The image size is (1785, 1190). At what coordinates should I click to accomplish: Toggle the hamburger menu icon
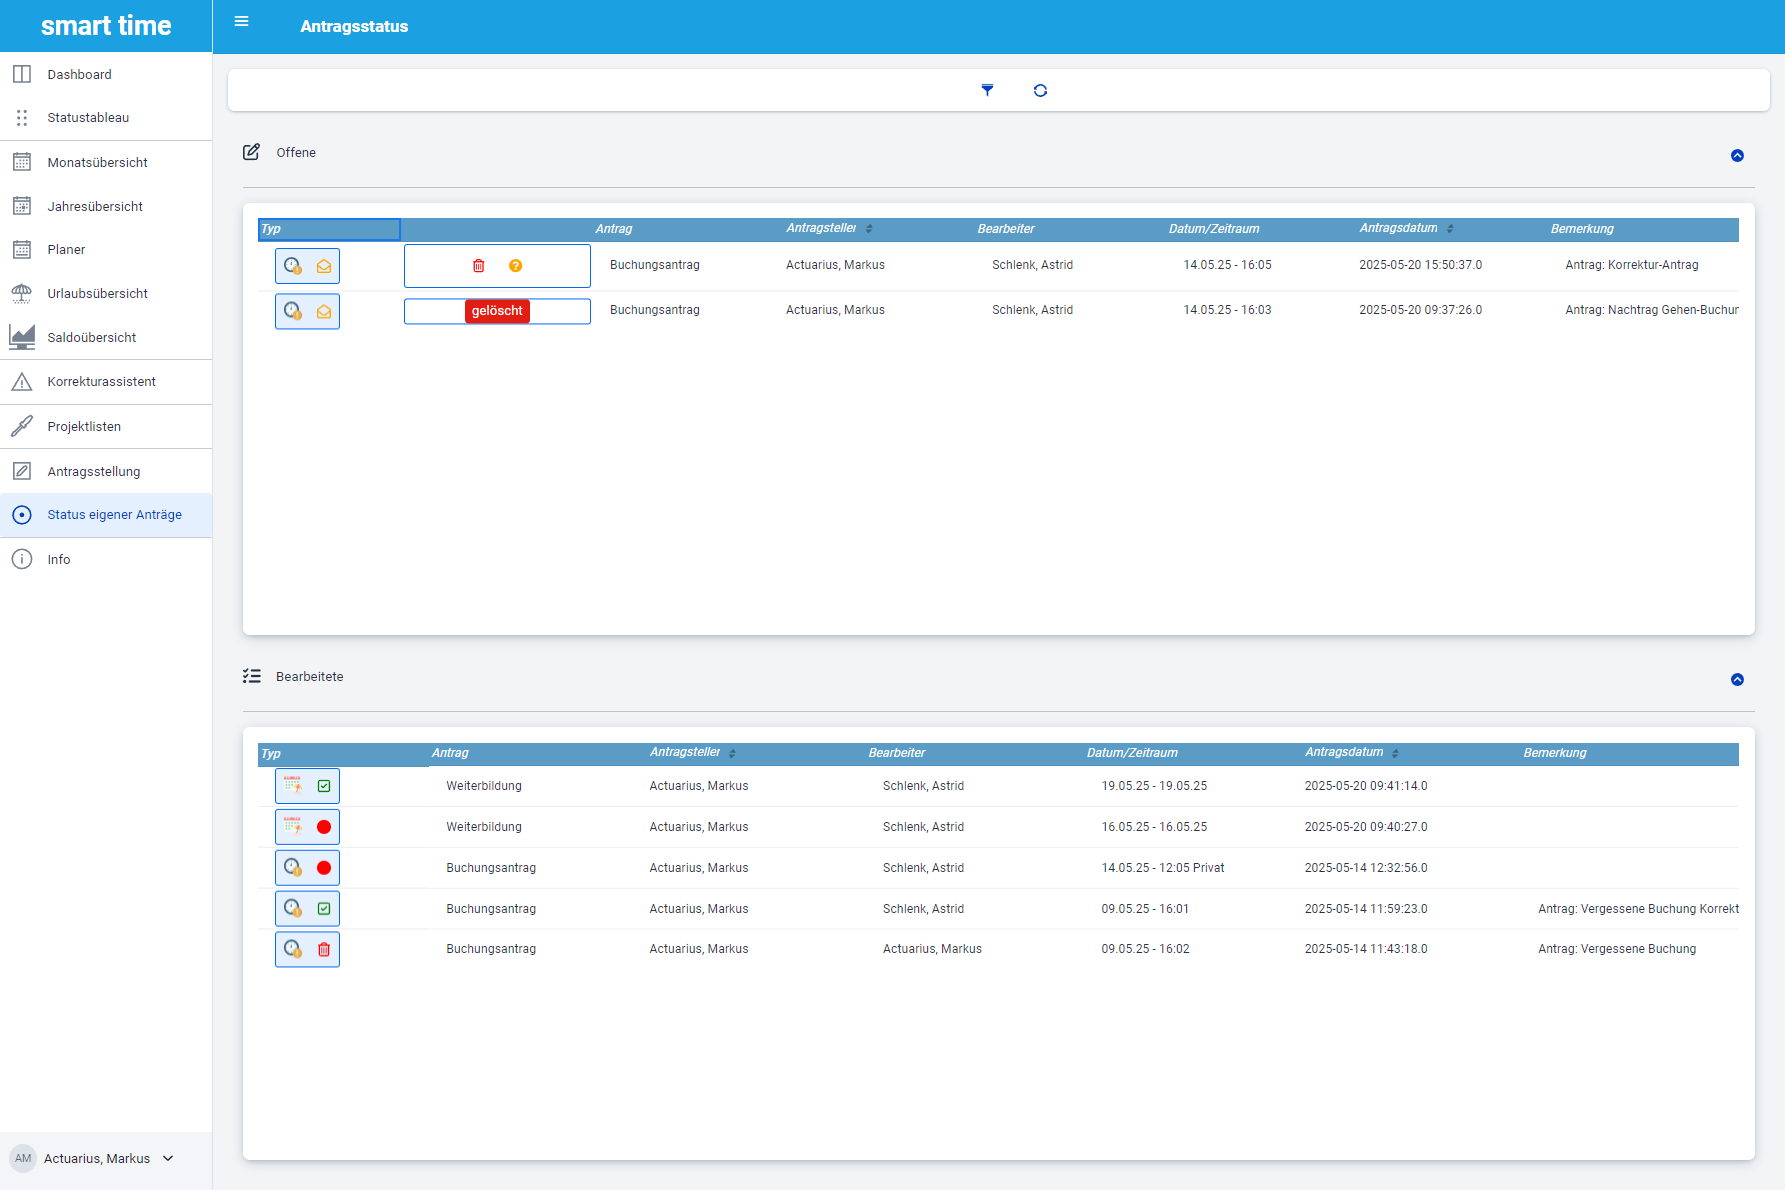point(241,22)
